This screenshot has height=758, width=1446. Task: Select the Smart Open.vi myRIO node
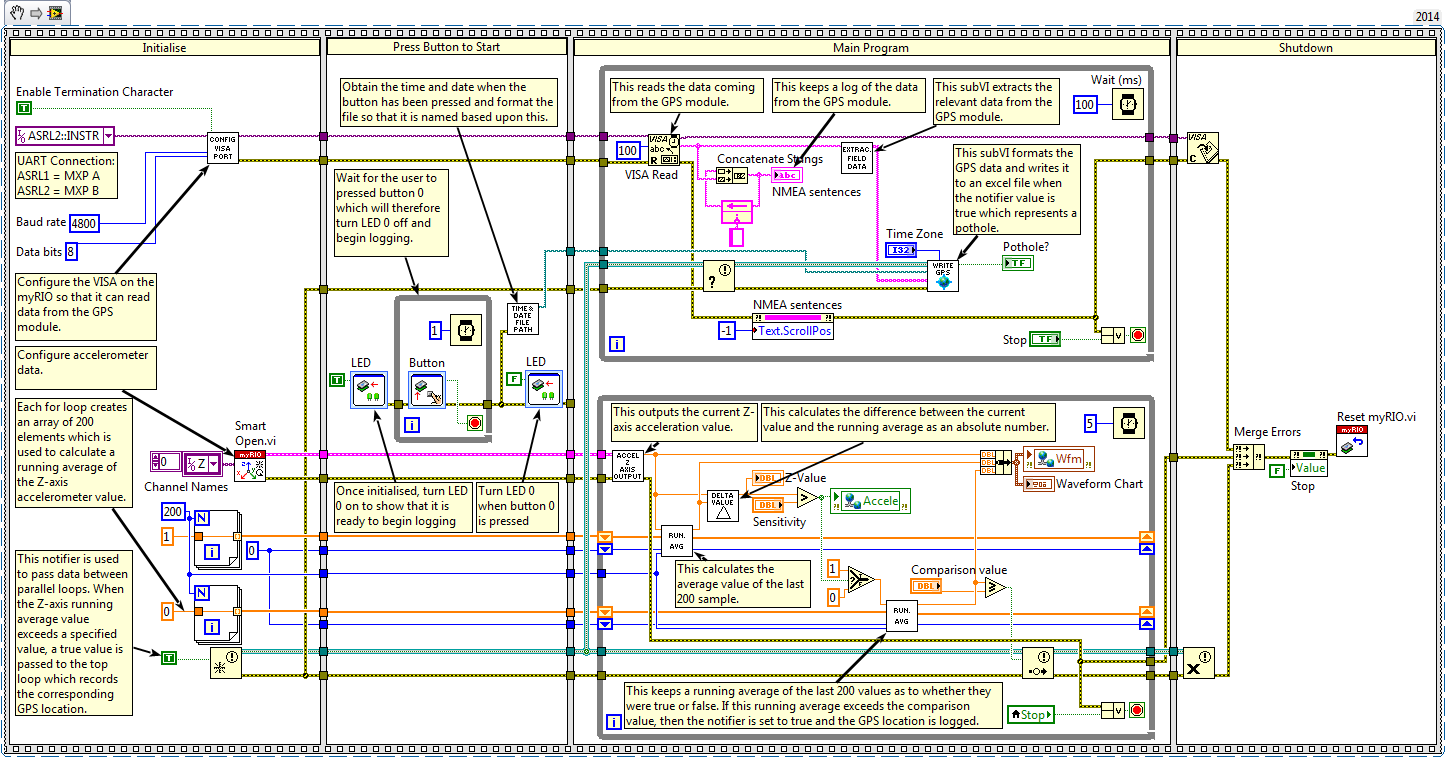tap(250, 467)
